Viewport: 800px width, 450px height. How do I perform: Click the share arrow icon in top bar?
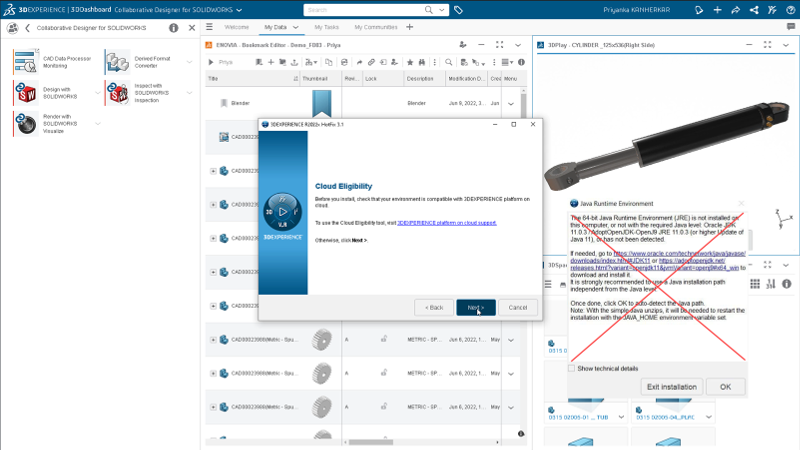[x=736, y=10]
